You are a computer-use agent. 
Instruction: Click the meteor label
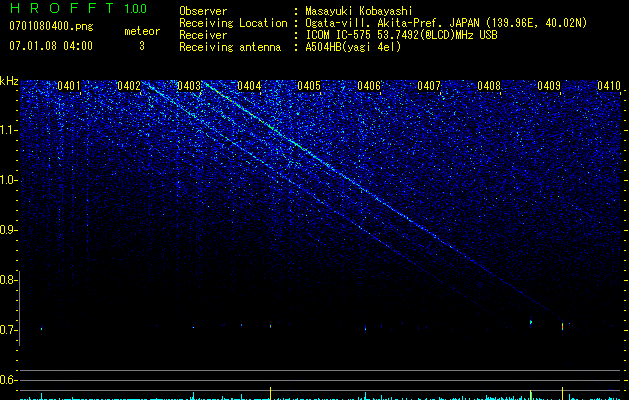142,31
